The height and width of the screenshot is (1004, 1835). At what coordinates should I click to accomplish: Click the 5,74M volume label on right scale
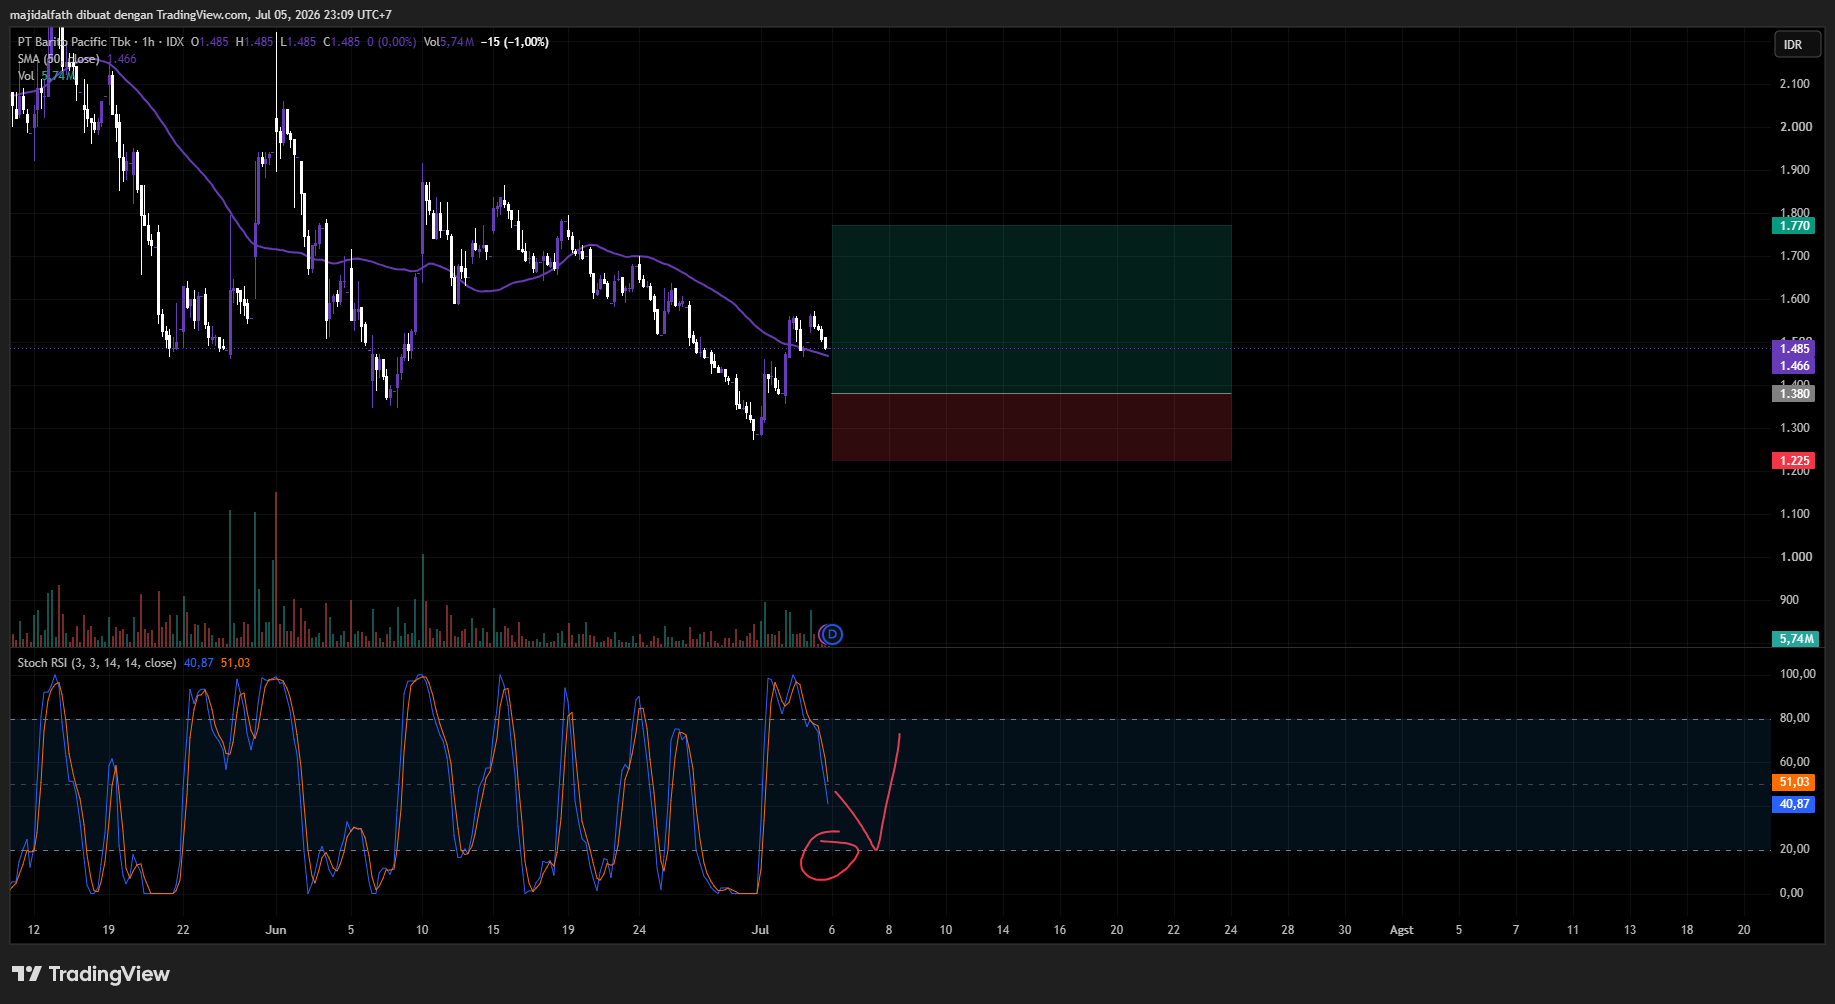pyautogui.click(x=1796, y=639)
